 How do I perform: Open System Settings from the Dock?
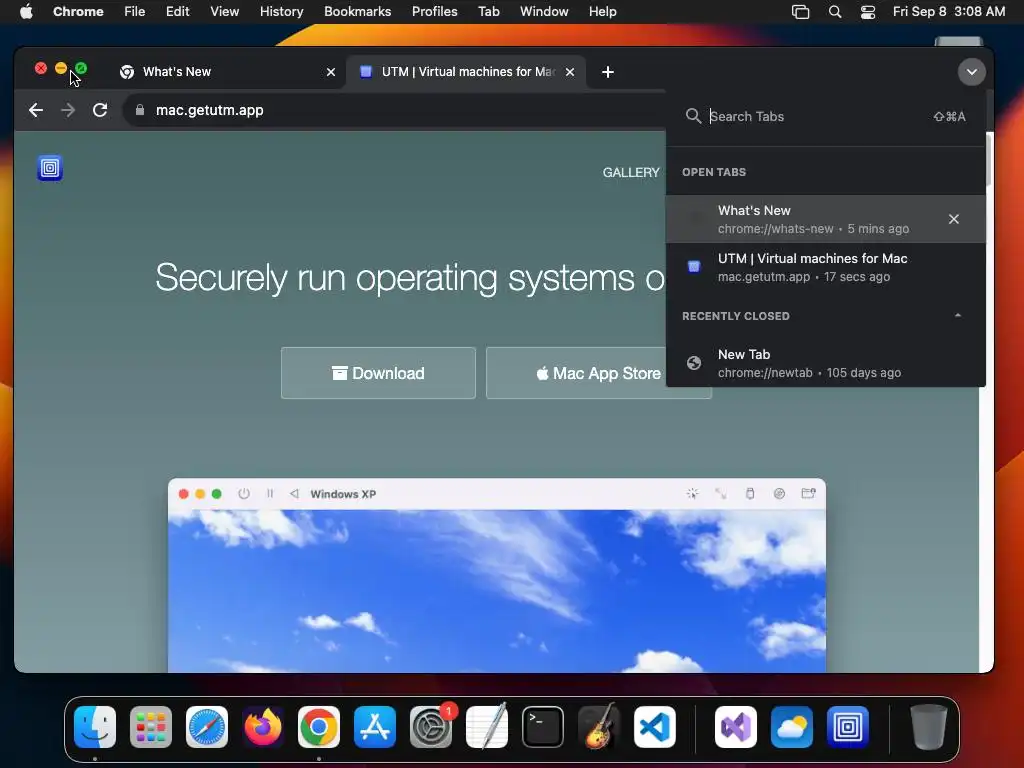coord(431,727)
